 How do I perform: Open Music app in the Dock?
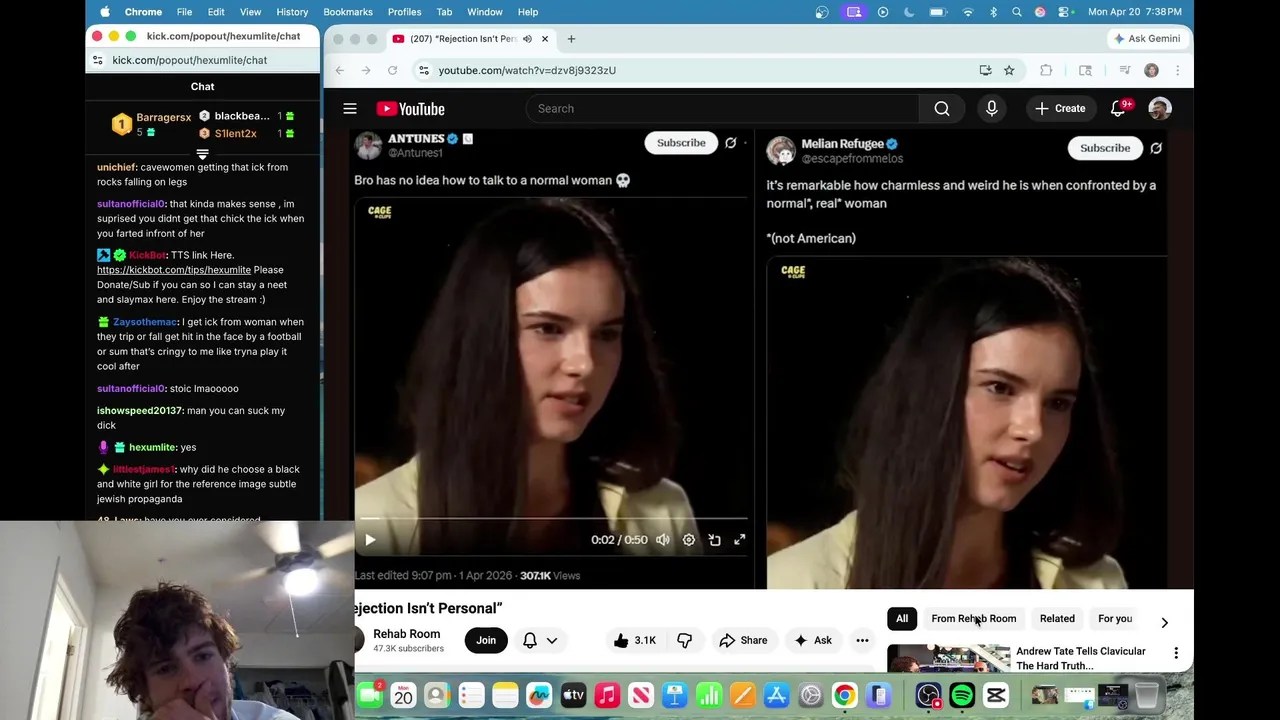pos(607,695)
